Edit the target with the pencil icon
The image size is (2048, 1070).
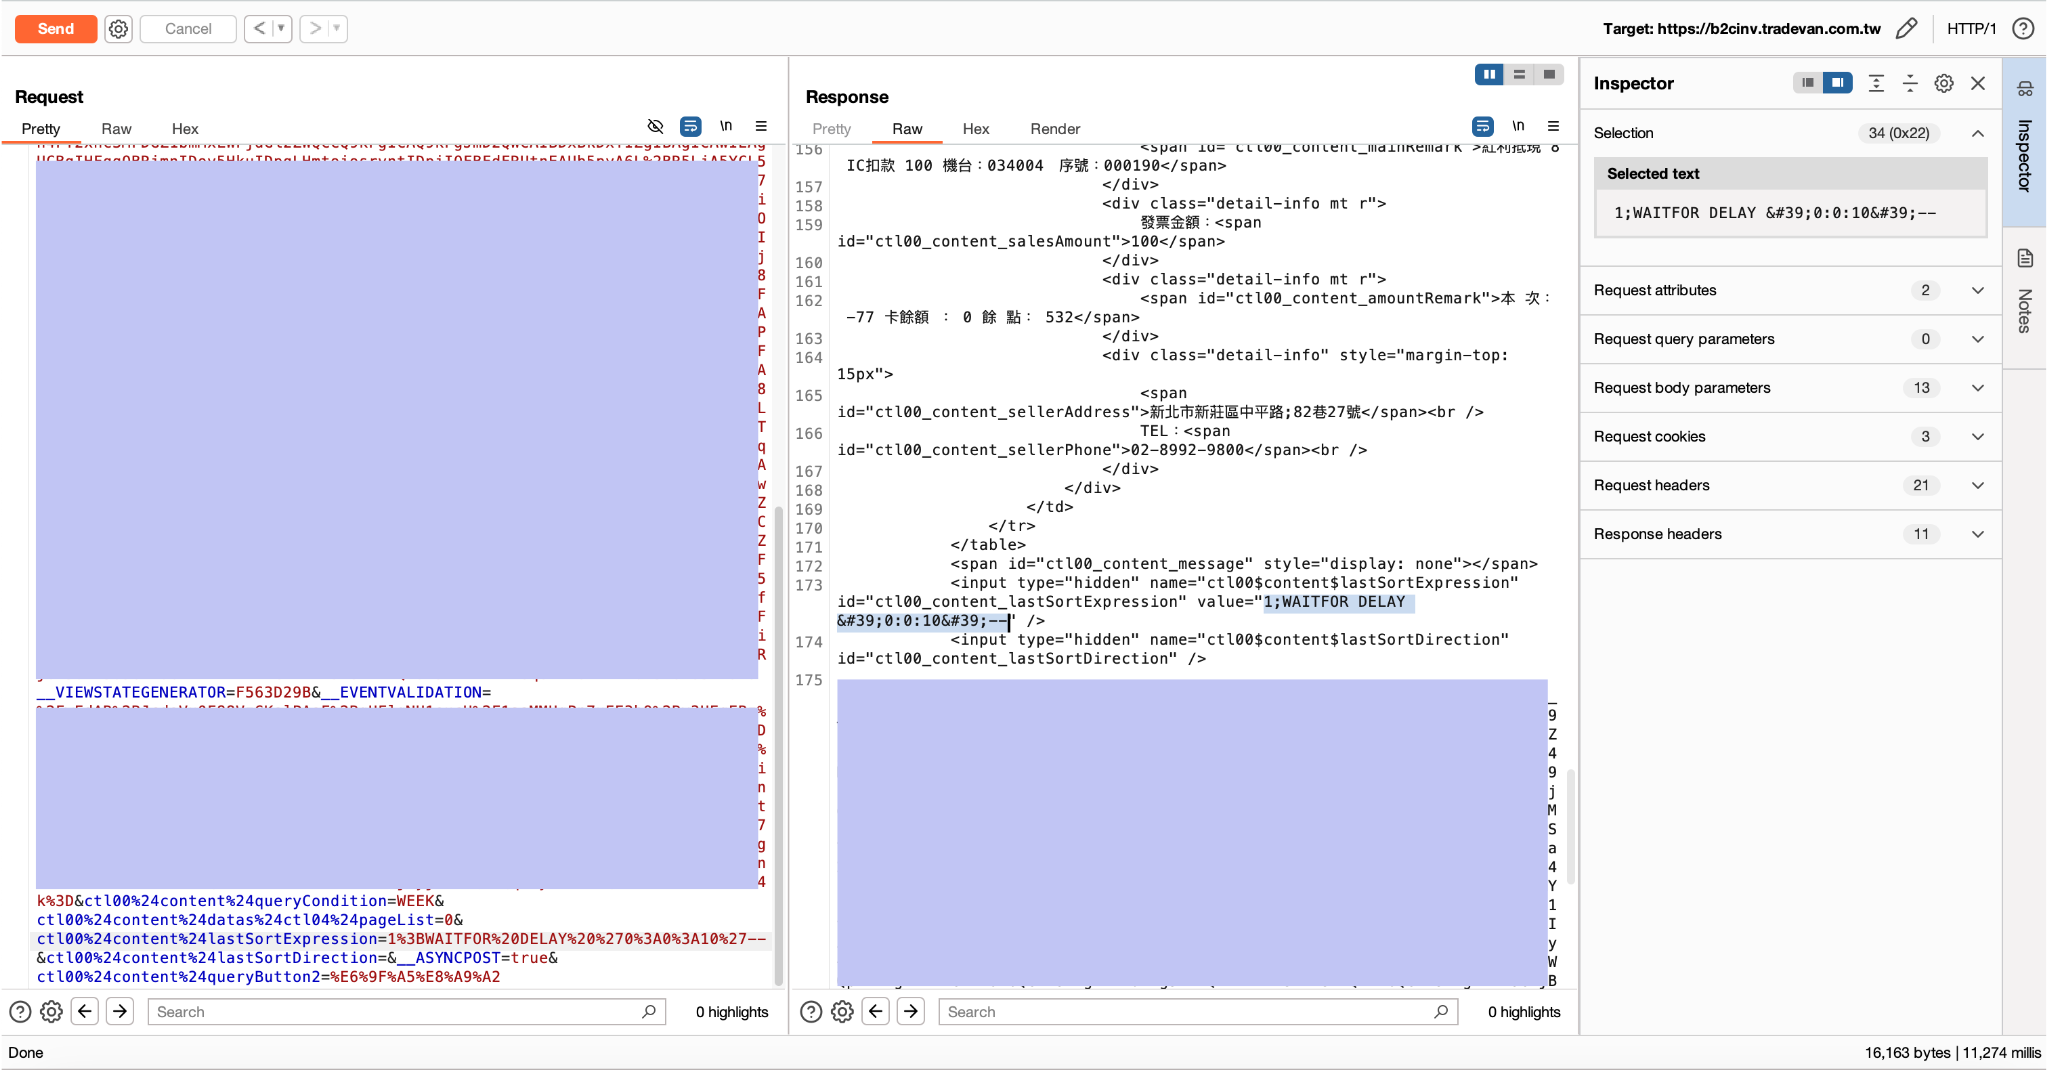tap(1907, 29)
